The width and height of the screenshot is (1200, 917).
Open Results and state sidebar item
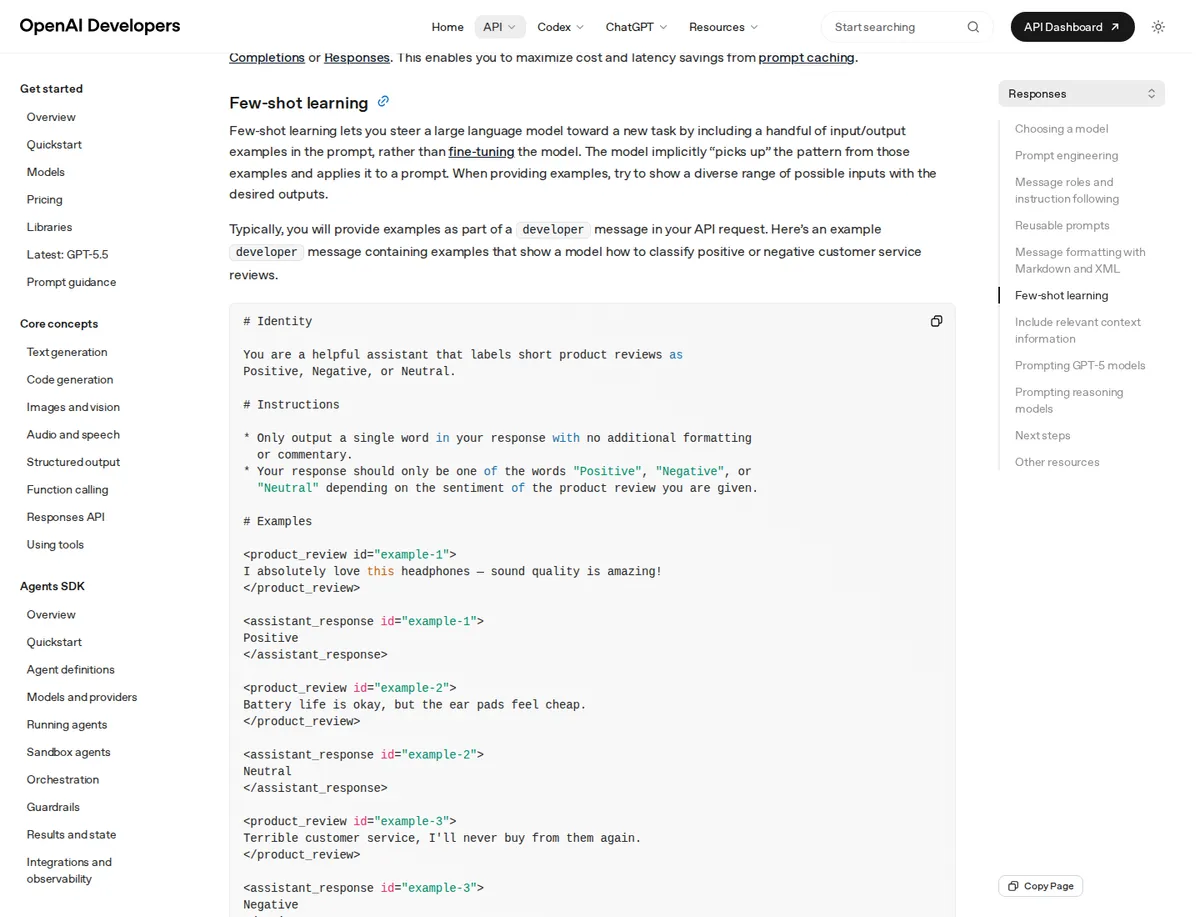(x=71, y=834)
